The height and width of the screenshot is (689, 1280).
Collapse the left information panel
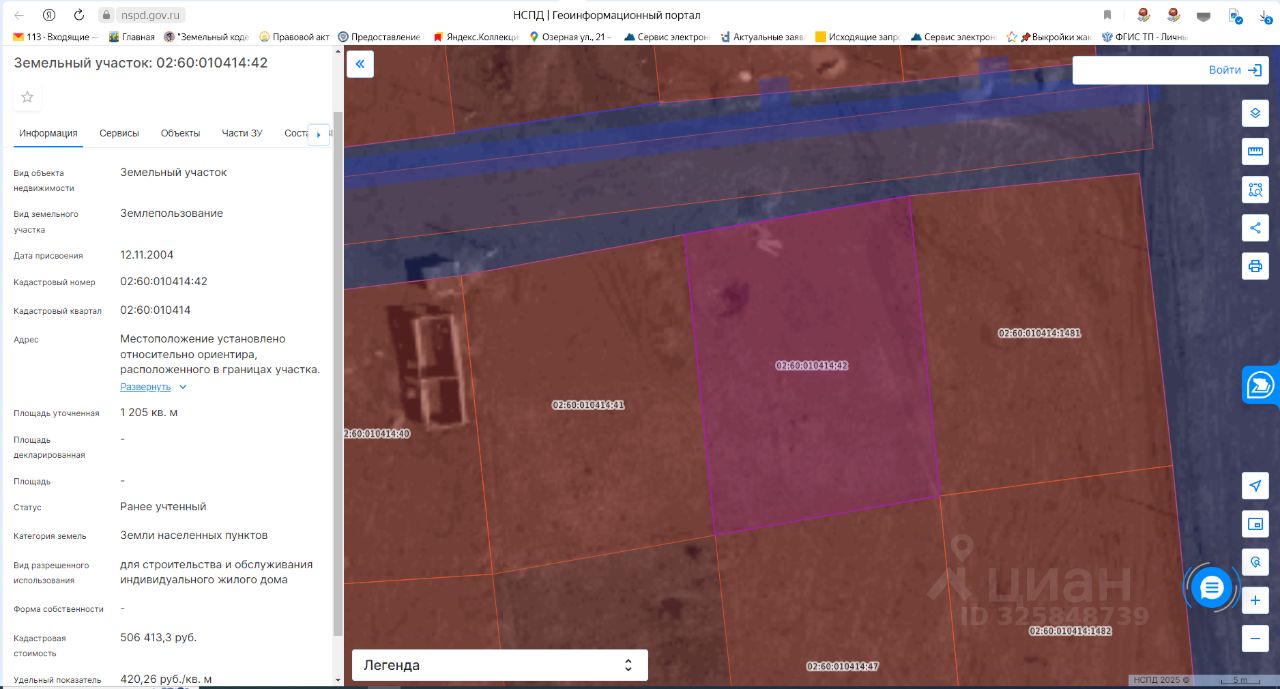360,64
